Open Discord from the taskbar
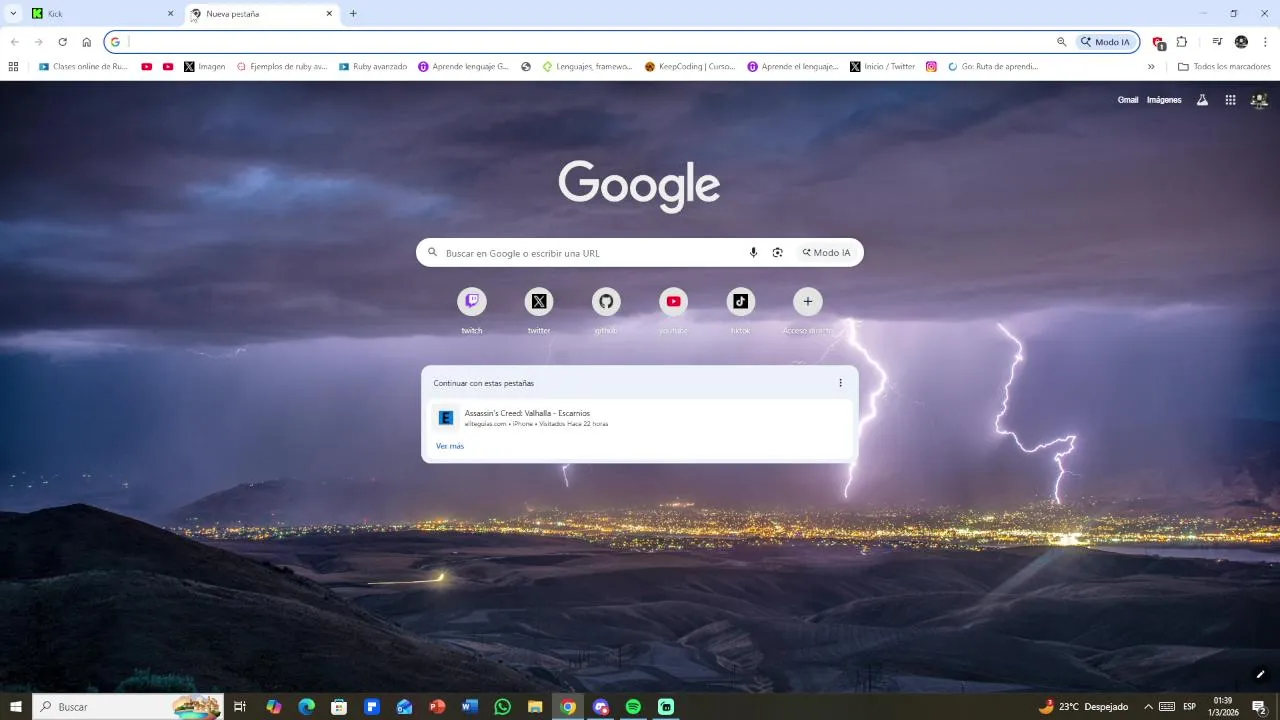Screen dimensions: 1280x720 (601, 707)
